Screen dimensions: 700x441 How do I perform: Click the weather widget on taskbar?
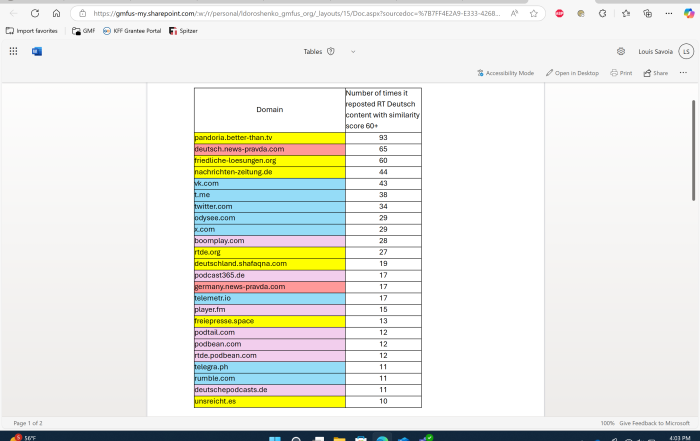[23, 437]
